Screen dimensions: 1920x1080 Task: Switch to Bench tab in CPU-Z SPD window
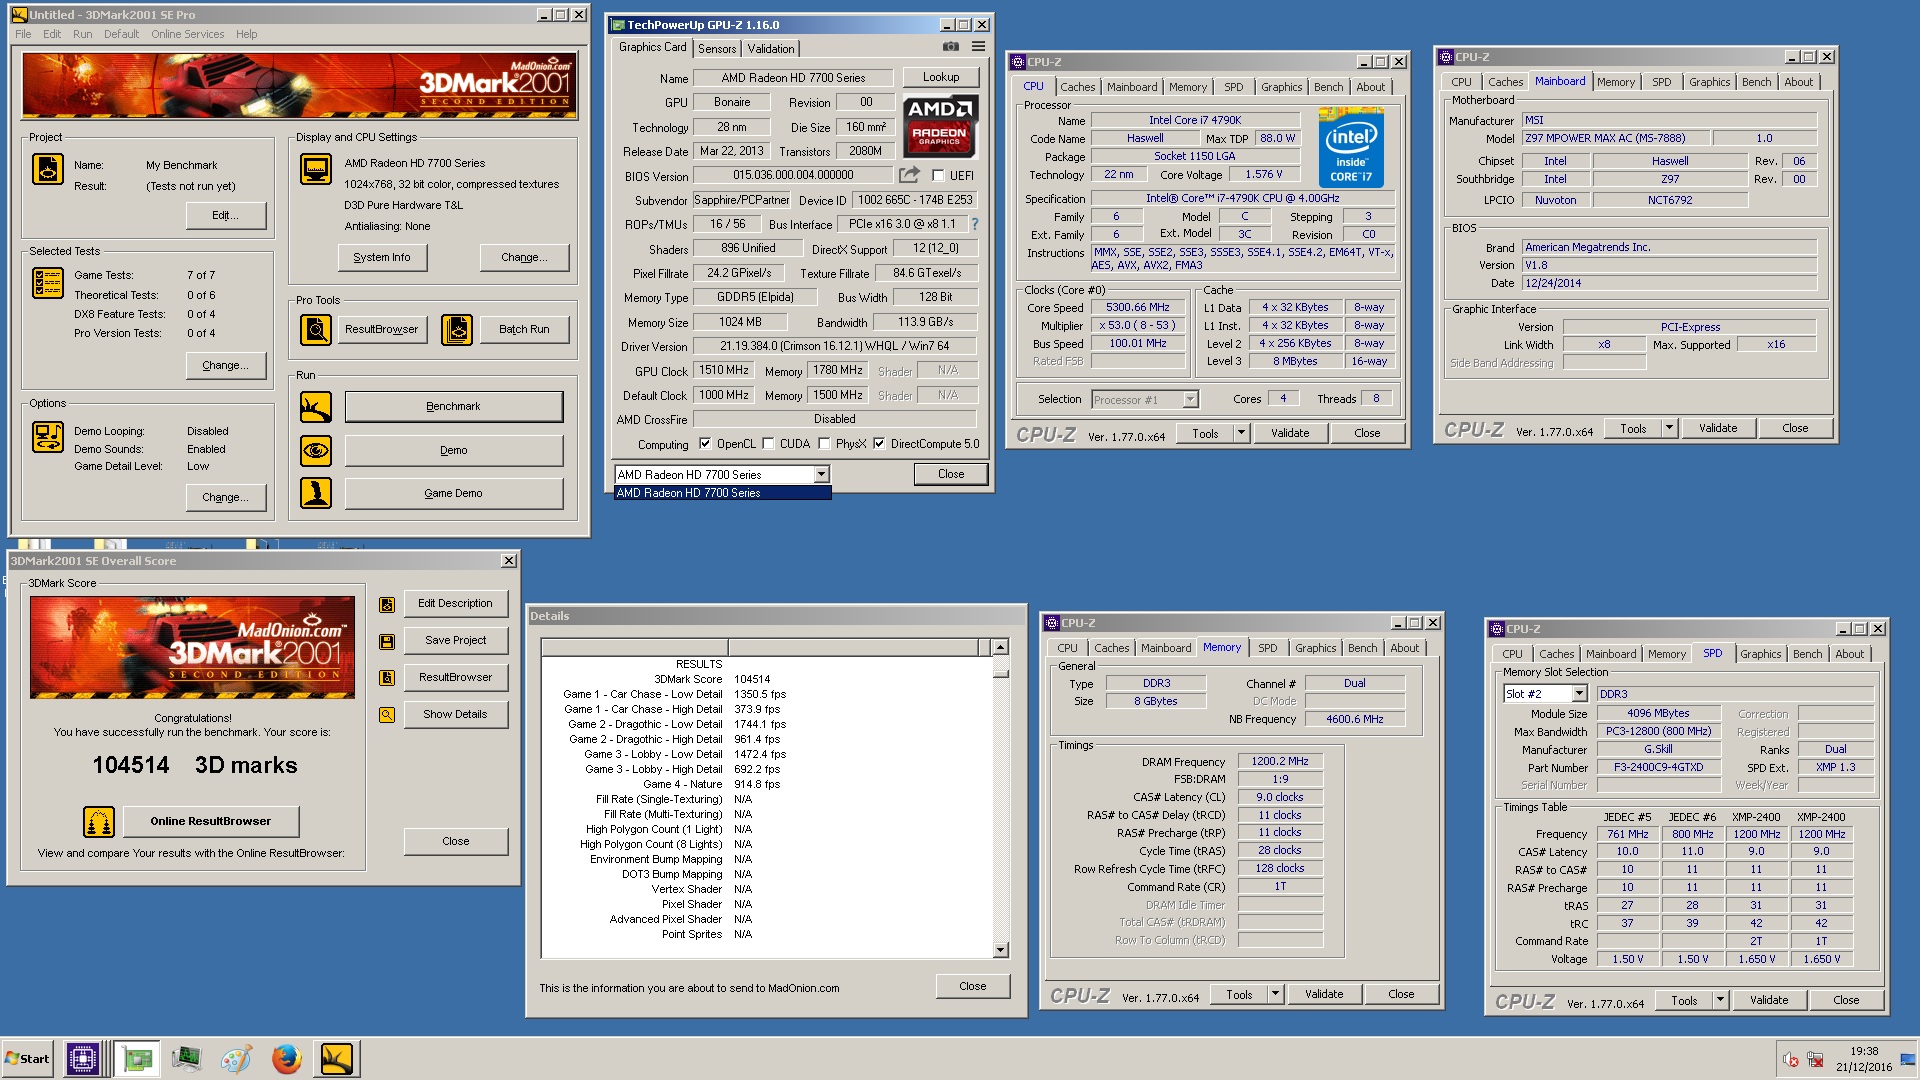click(x=1807, y=654)
